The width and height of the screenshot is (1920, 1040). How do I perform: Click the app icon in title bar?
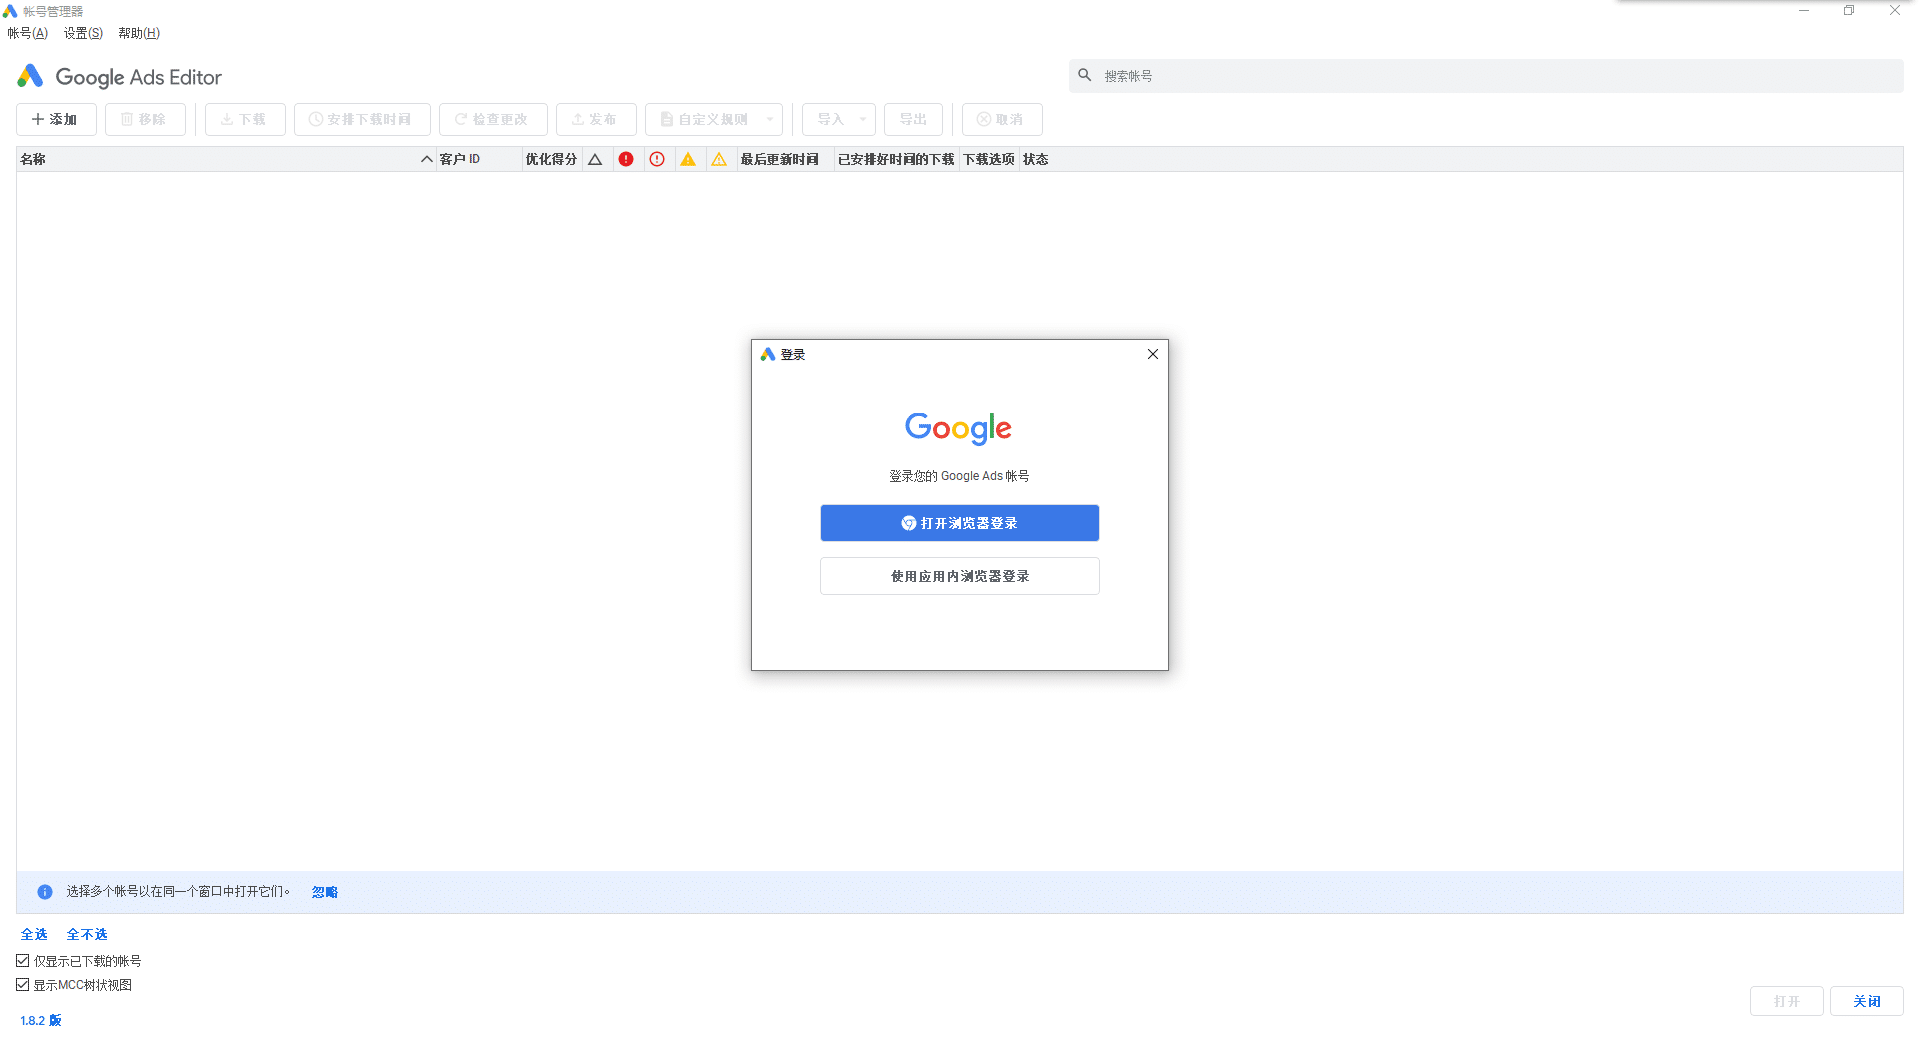point(10,11)
